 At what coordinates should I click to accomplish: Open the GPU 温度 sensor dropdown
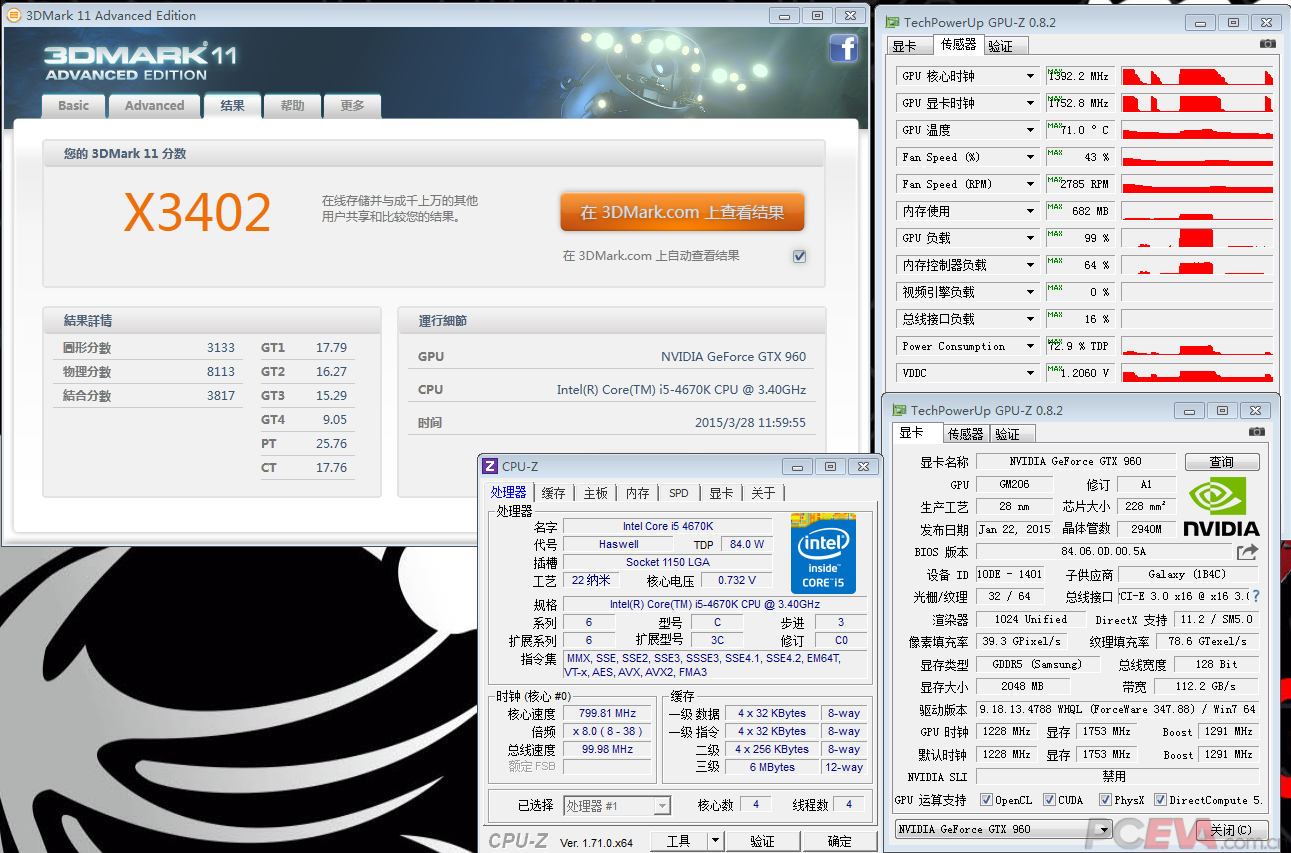pyautogui.click(x=1030, y=130)
